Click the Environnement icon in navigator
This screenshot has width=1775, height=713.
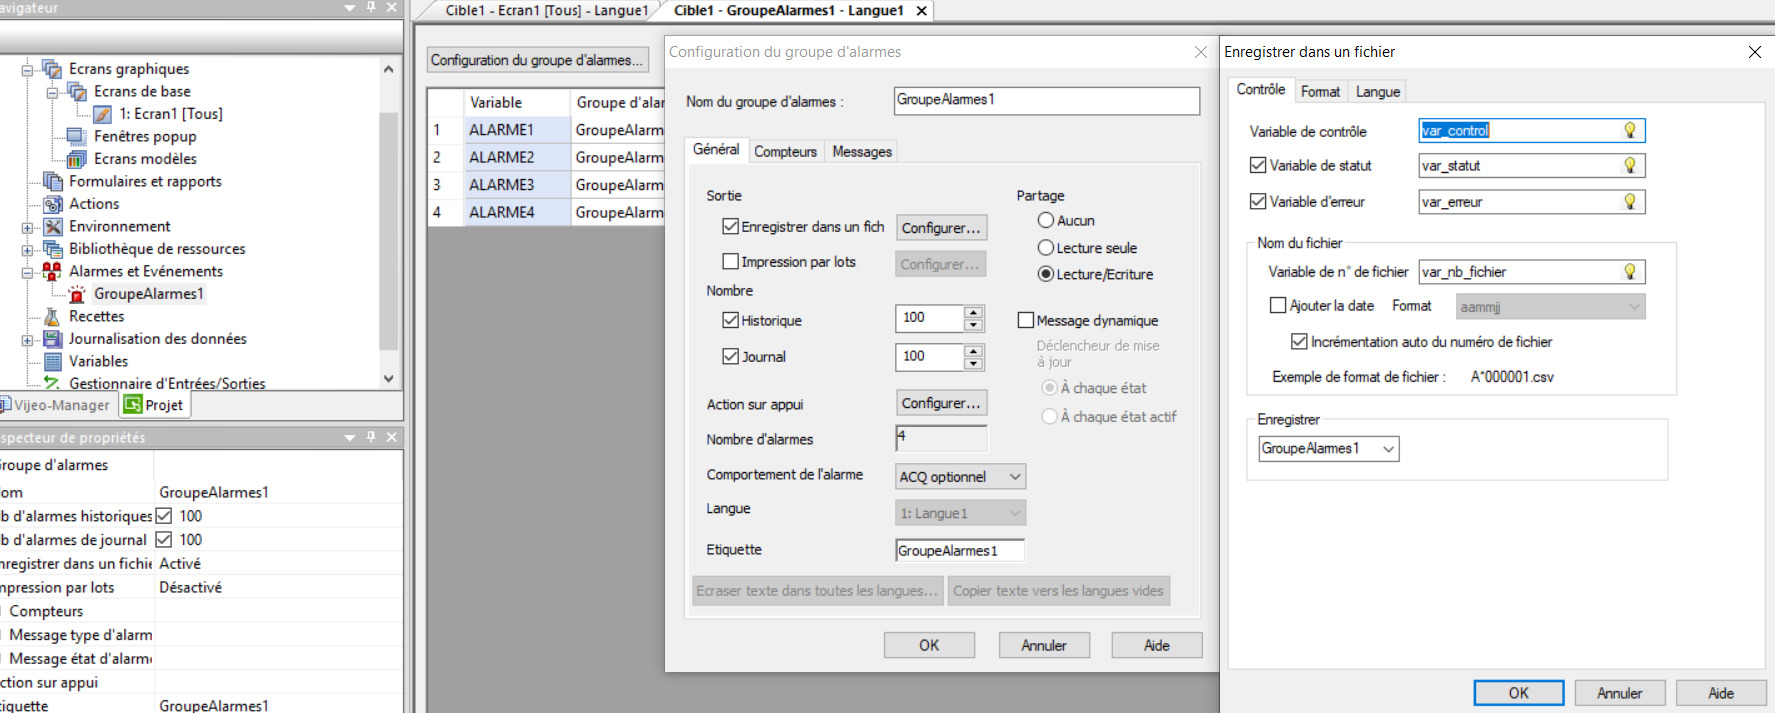(52, 226)
